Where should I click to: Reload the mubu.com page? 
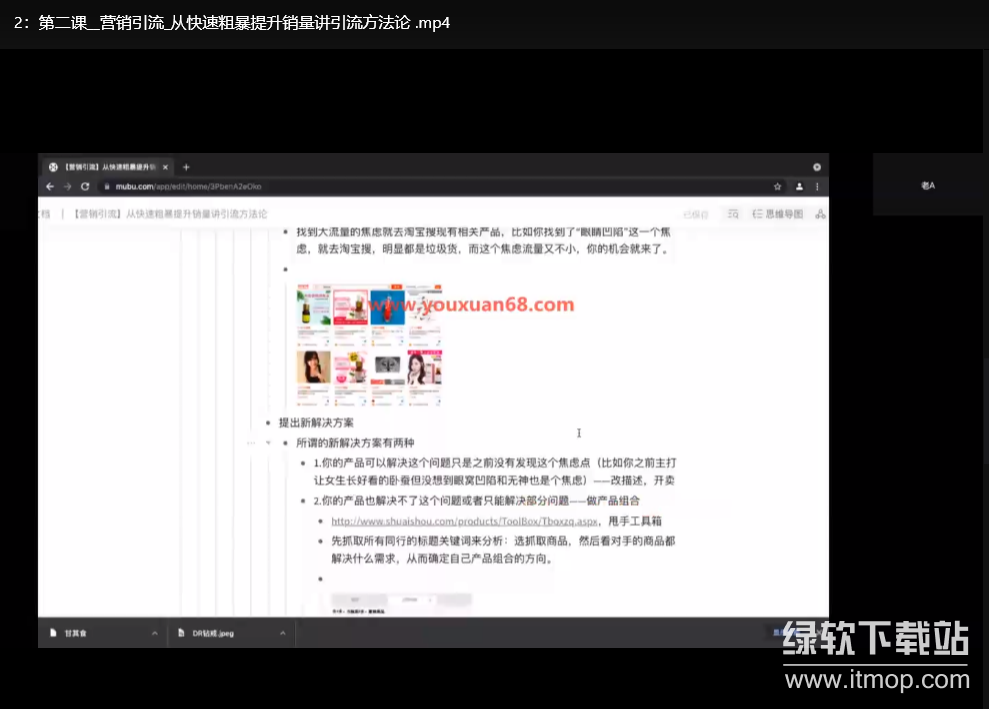coord(85,187)
